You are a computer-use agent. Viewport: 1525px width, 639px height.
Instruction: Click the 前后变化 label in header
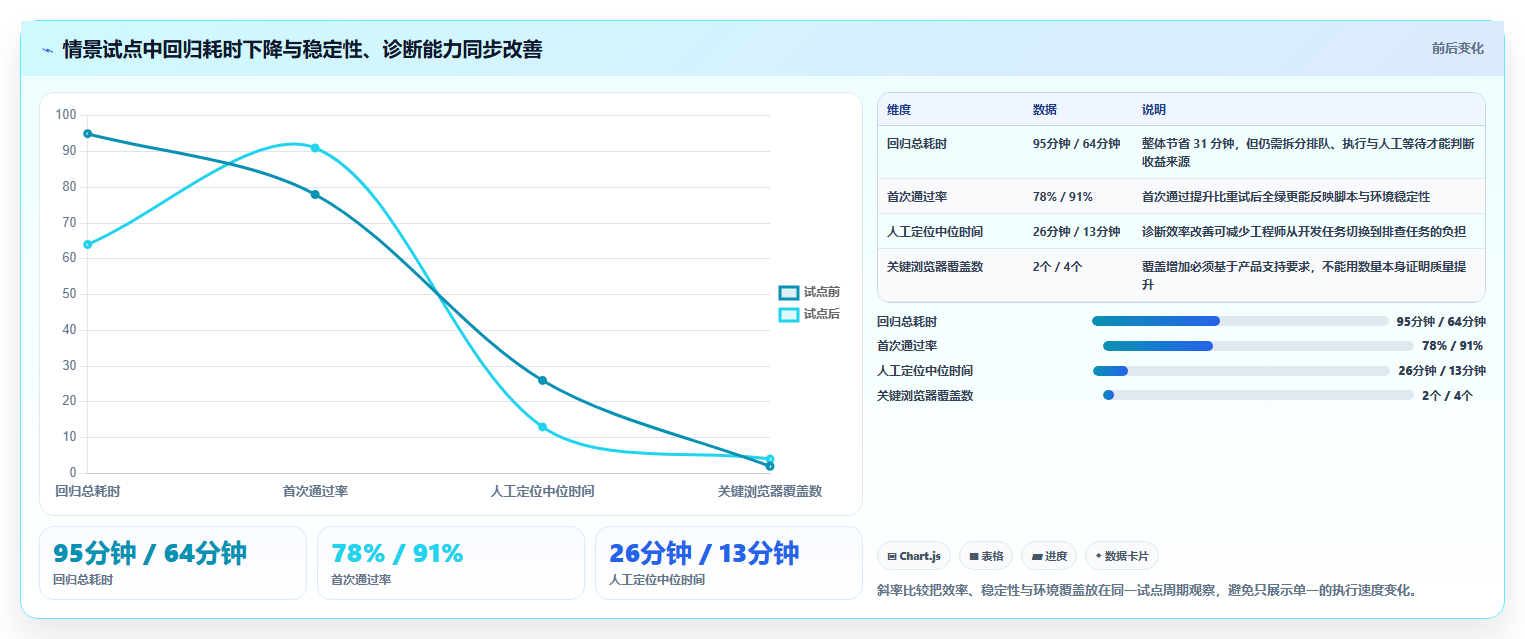[x=1458, y=48]
